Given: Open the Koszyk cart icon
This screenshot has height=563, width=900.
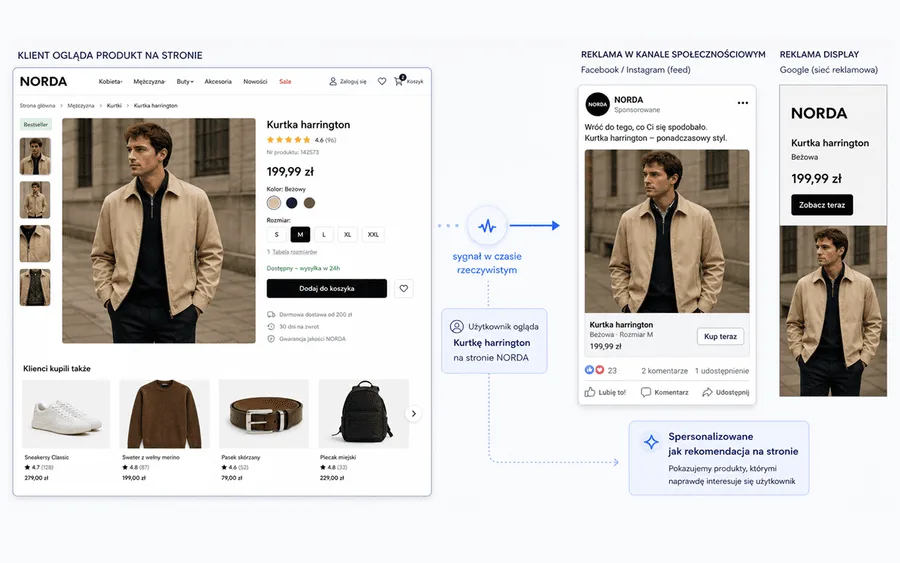Looking at the screenshot, I should 399,81.
